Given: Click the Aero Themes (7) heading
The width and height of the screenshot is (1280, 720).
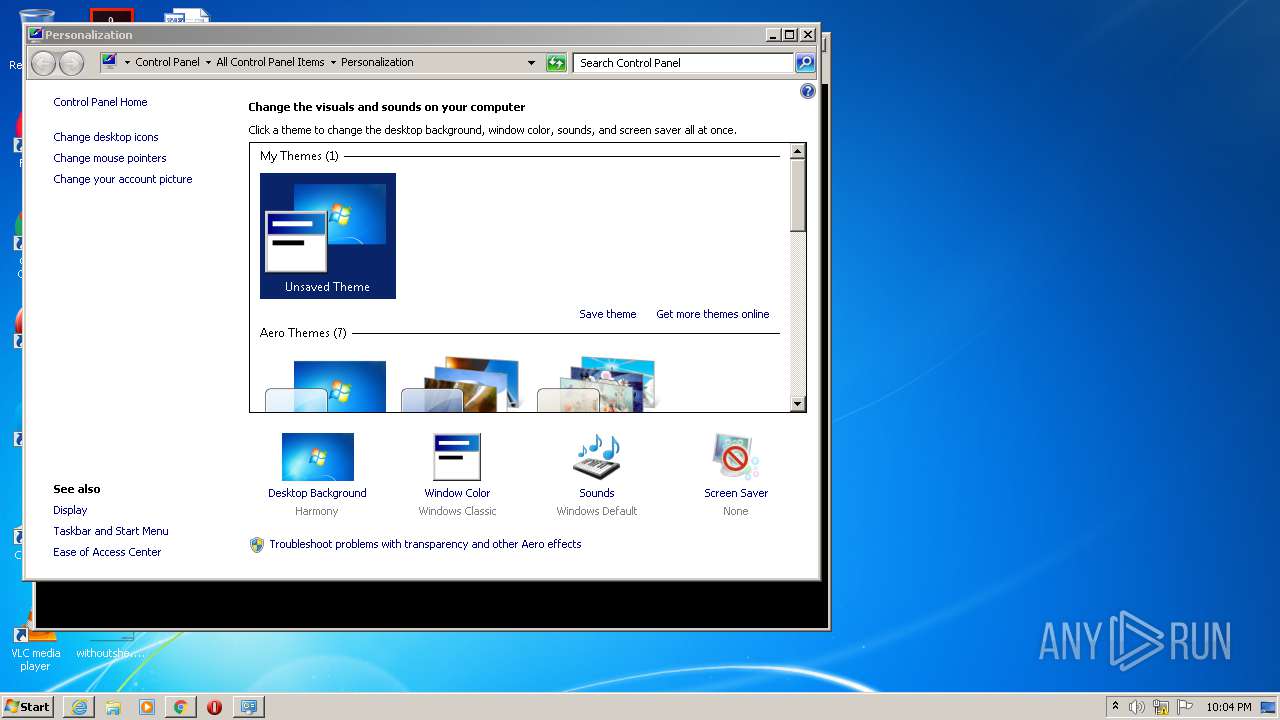Looking at the screenshot, I should (303, 333).
